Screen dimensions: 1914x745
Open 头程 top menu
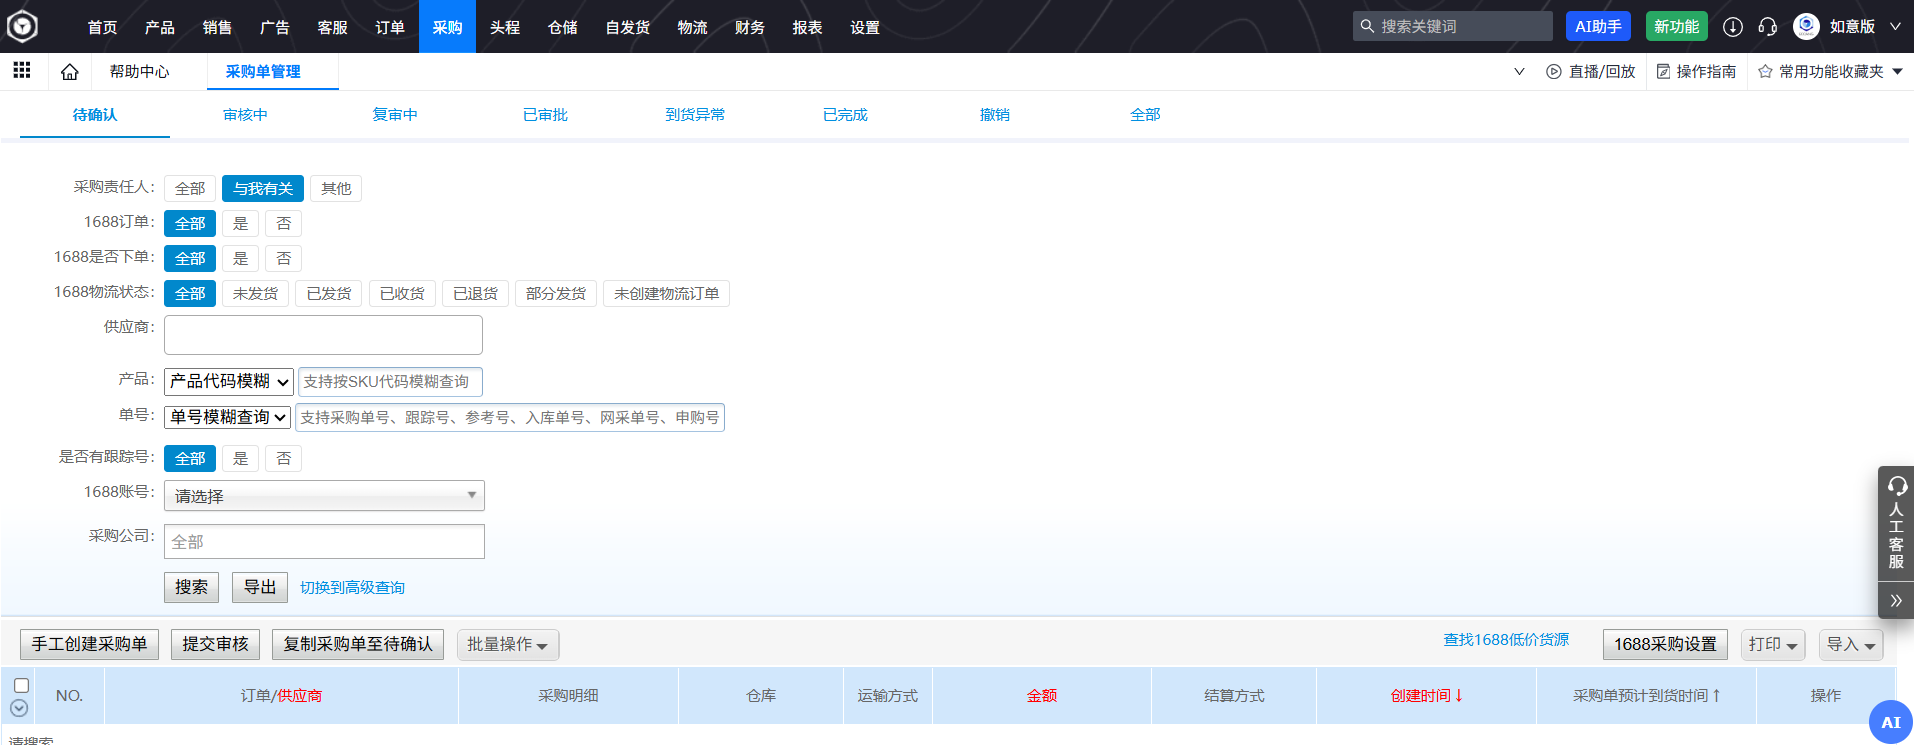(505, 27)
